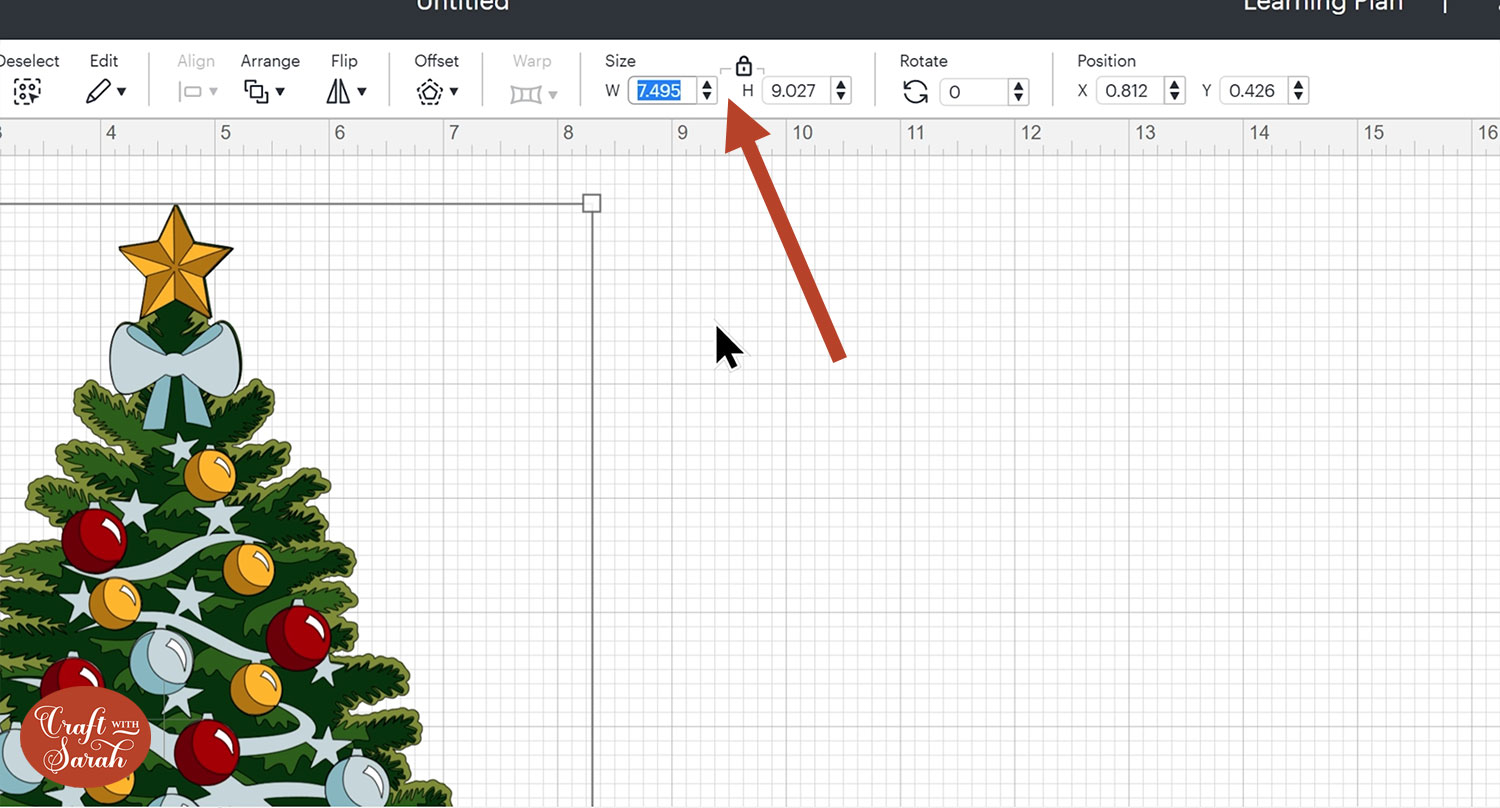Increase rotation with the Rotate up arrow
This screenshot has width=1500, height=808.
(1019, 86)
